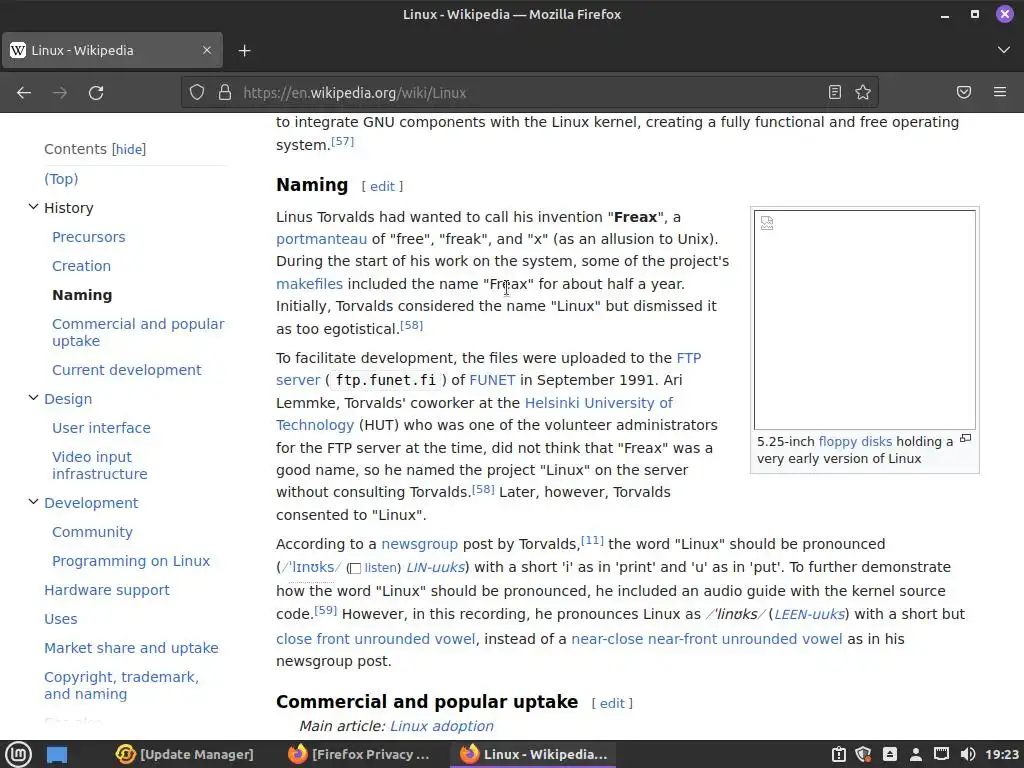Jump to citation [57]
The height and width of the screenshot is (768, 1024).
click(343, 141)
